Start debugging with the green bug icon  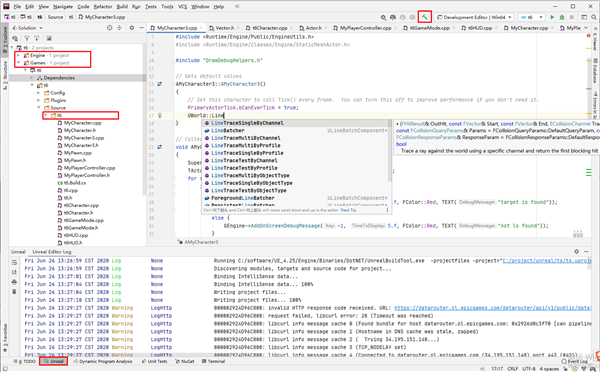point(562,17)
